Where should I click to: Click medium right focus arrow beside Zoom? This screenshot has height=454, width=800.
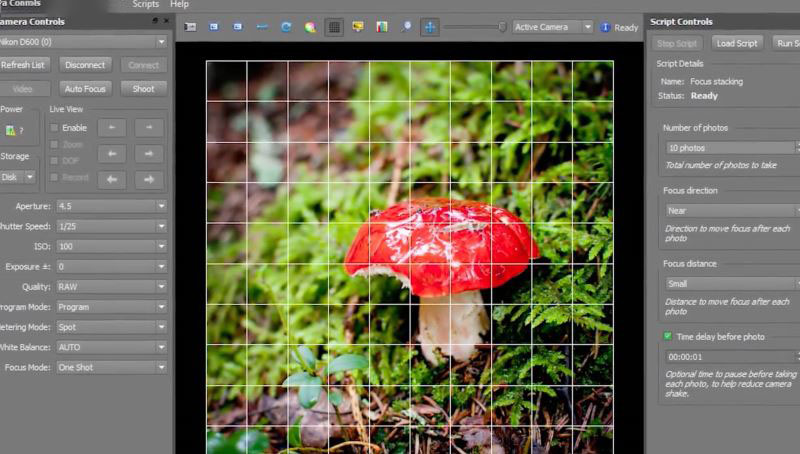pos(149,154)
